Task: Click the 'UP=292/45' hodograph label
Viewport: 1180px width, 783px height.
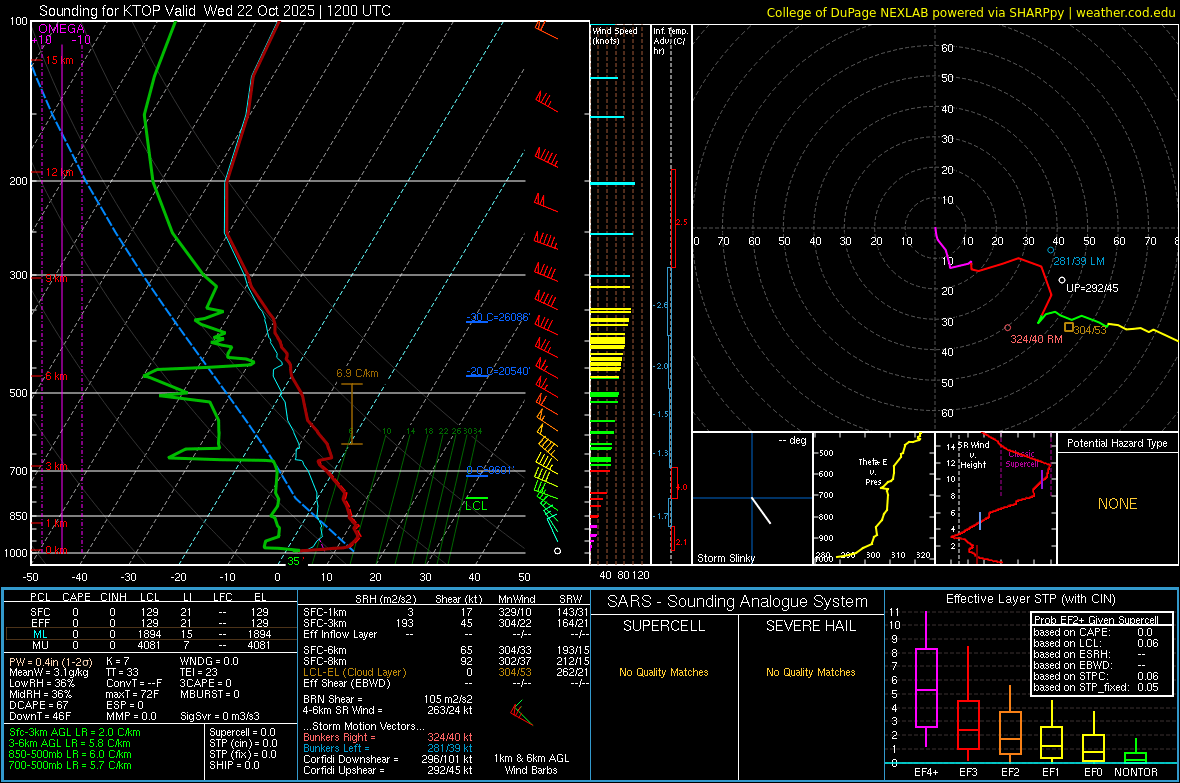Action: (x=1092, y=288)
